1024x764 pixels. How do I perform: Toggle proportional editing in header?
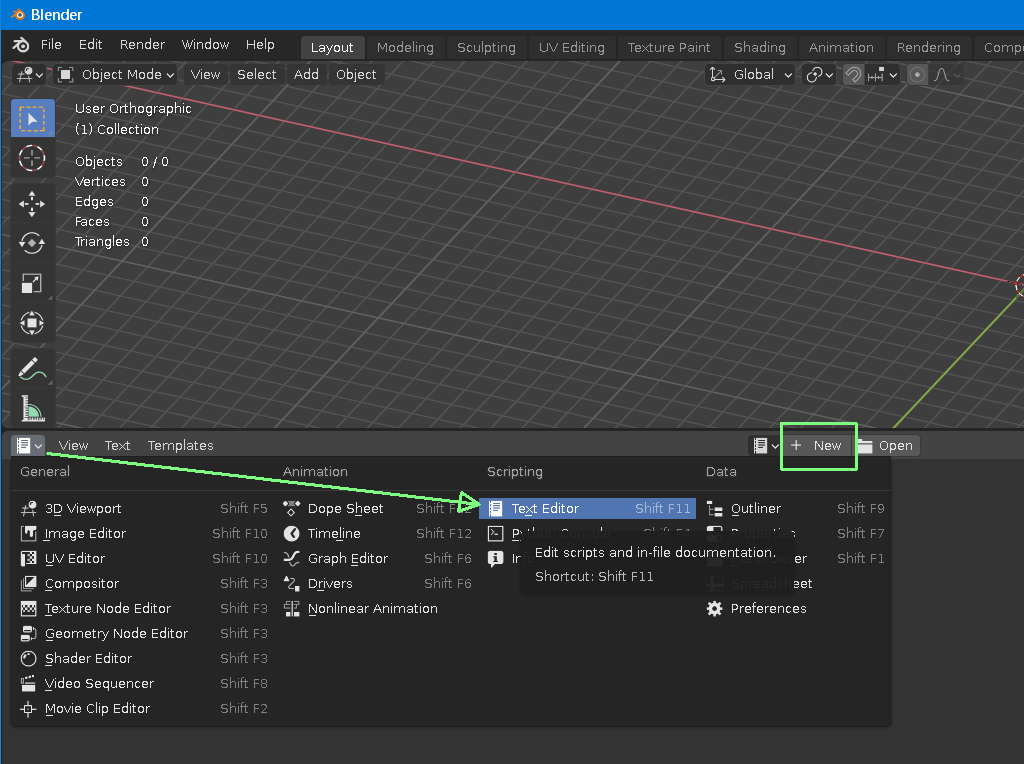[x=915, y=75]
